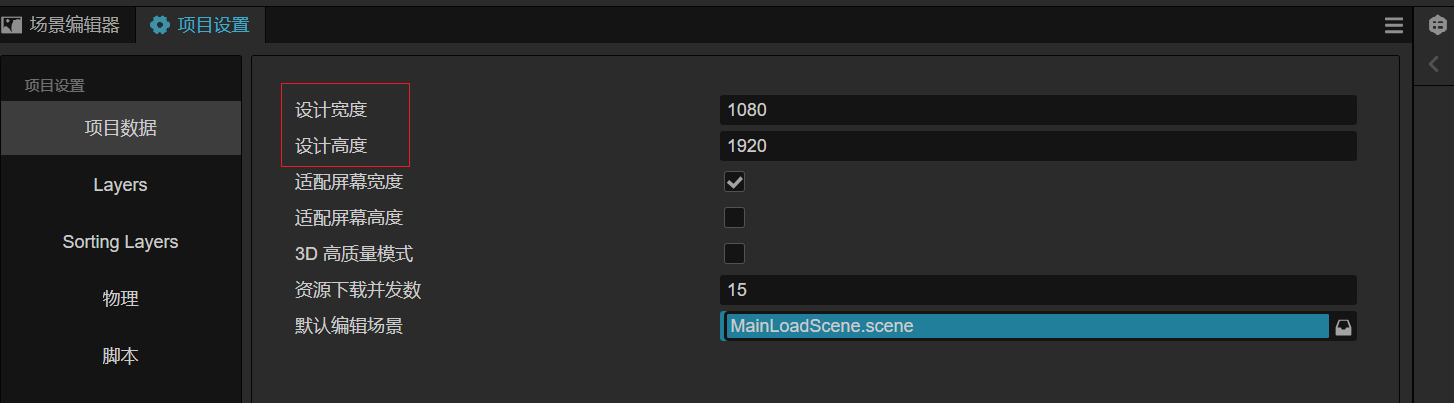Click the 资源下载并发数 field showing 15
This screenshot has width=1454, height=403.
coord(1037,290)
